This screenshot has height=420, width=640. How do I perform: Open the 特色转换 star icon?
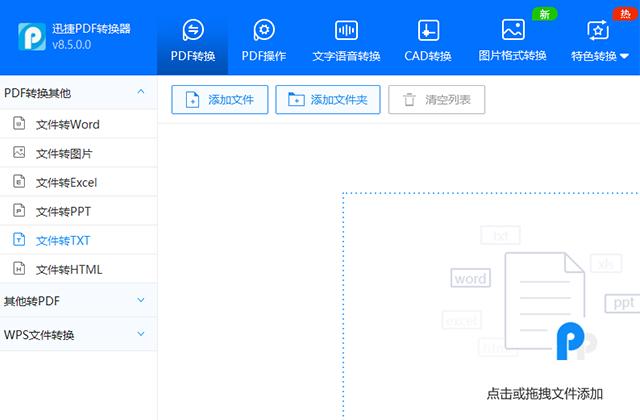598,31
